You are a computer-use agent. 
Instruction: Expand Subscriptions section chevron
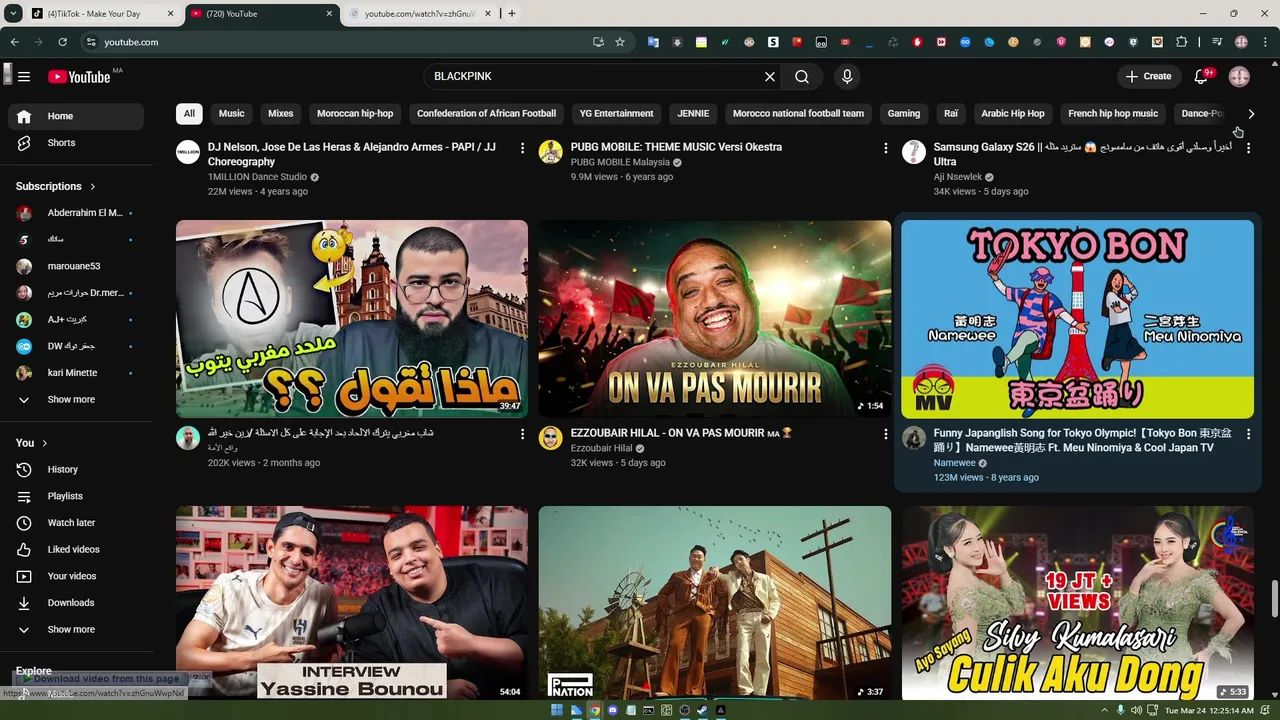93,186
